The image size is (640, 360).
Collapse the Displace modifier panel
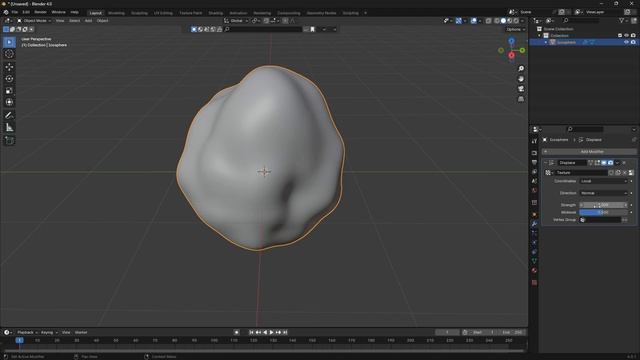click(x=545, y=163)
